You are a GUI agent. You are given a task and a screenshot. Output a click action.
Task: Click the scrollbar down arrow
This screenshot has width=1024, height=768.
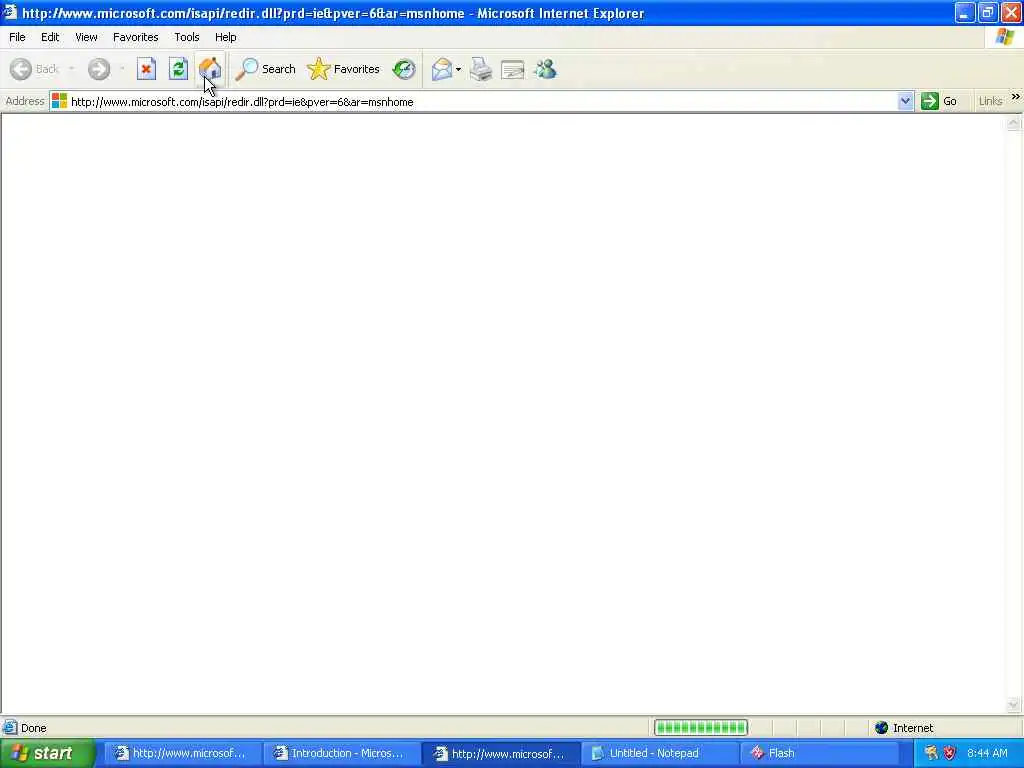click(1013, 705)
